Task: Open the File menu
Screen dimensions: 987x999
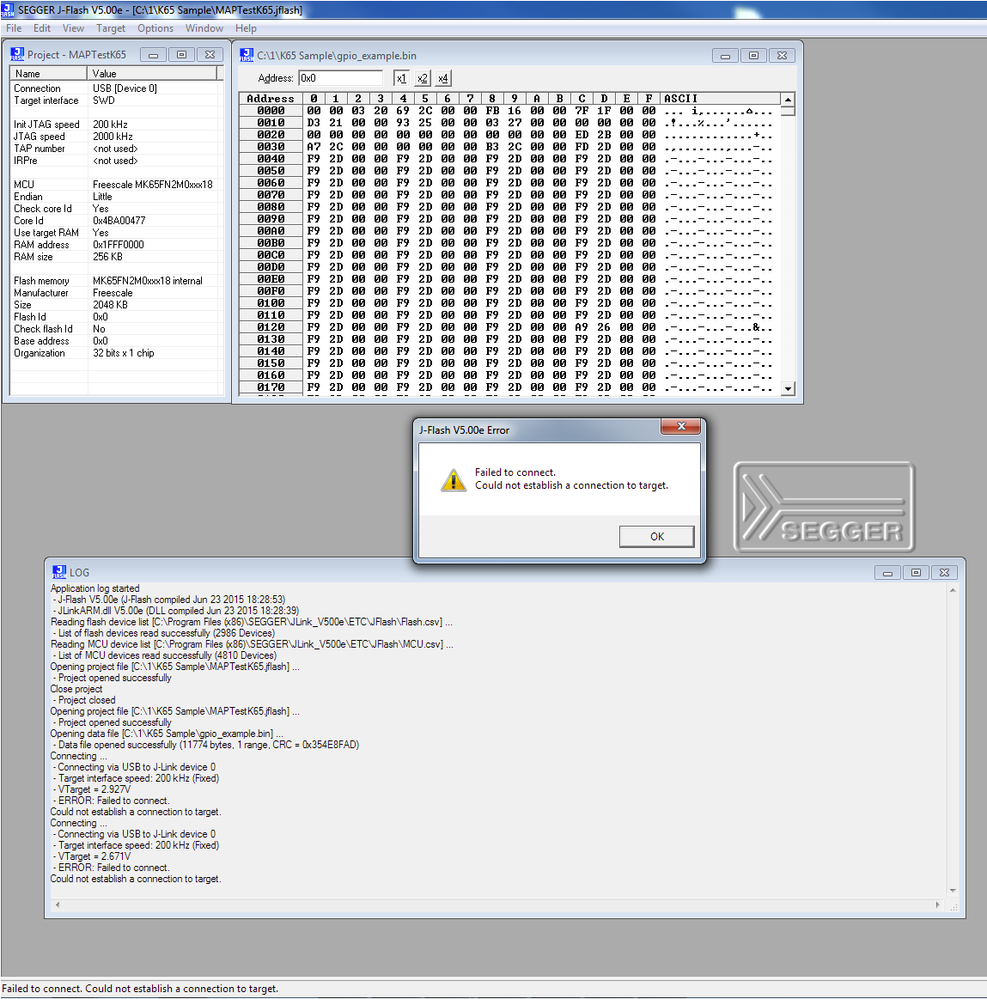Action: (x=14, y=28)
